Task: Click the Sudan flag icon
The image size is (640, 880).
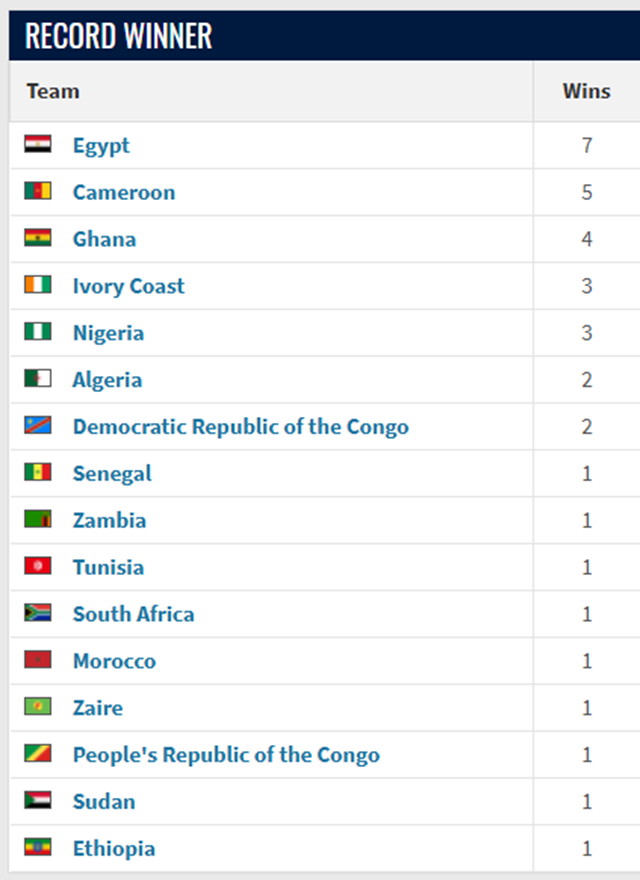Action: click(38, 800)
